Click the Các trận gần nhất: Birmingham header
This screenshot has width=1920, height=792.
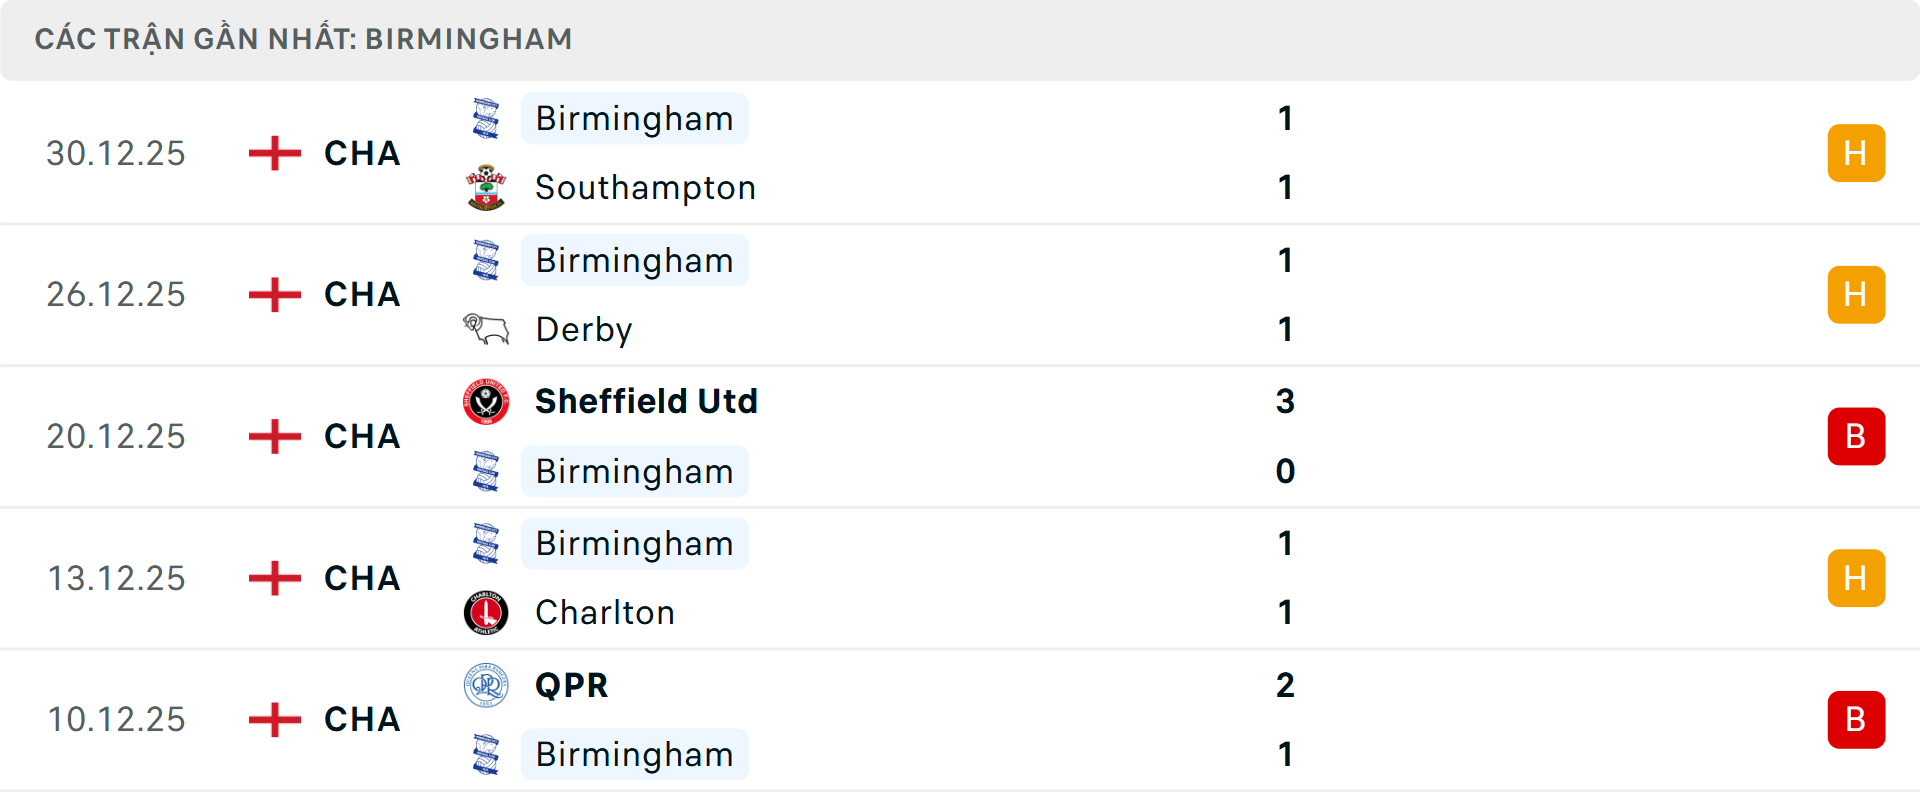coord(304,39)
